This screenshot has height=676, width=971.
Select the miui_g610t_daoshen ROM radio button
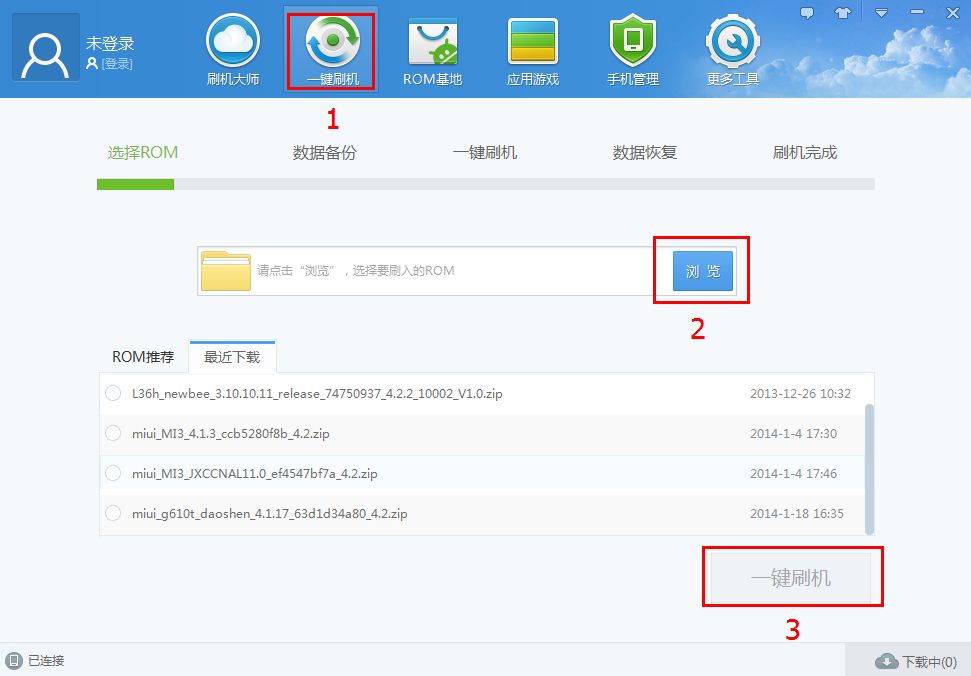click(113, 513)
